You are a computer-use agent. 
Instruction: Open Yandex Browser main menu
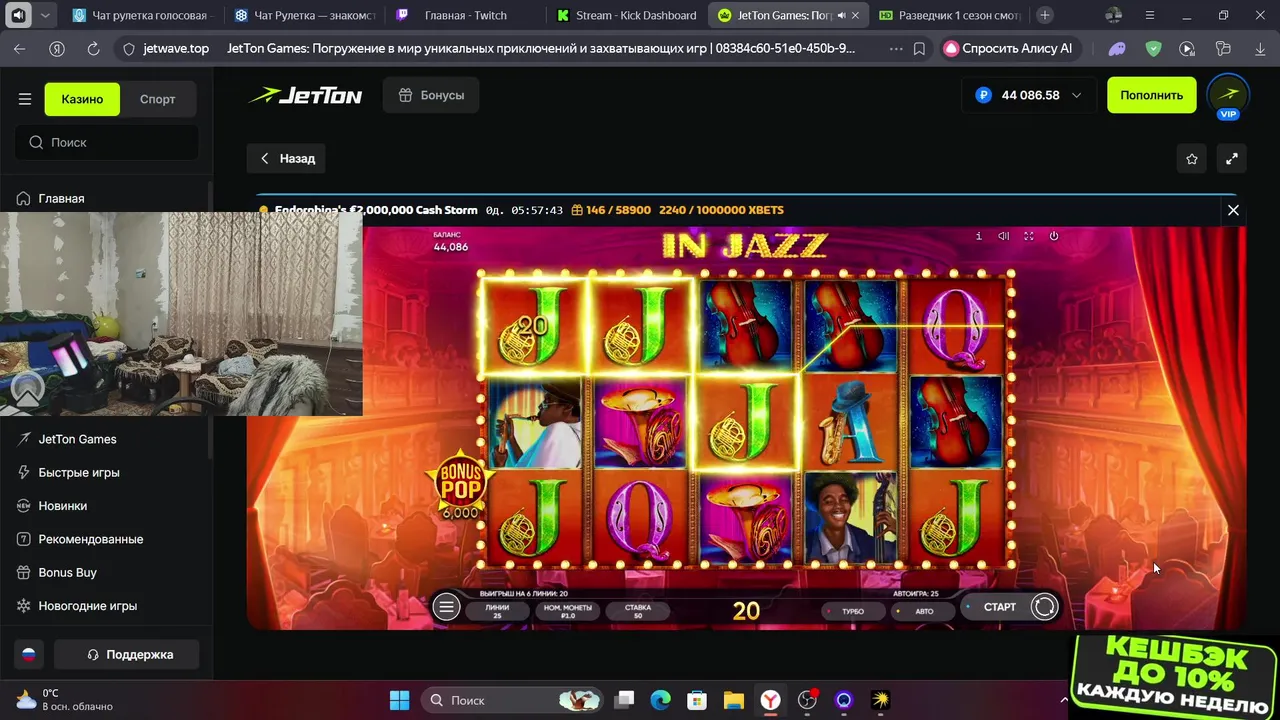tap(1149, 15)
